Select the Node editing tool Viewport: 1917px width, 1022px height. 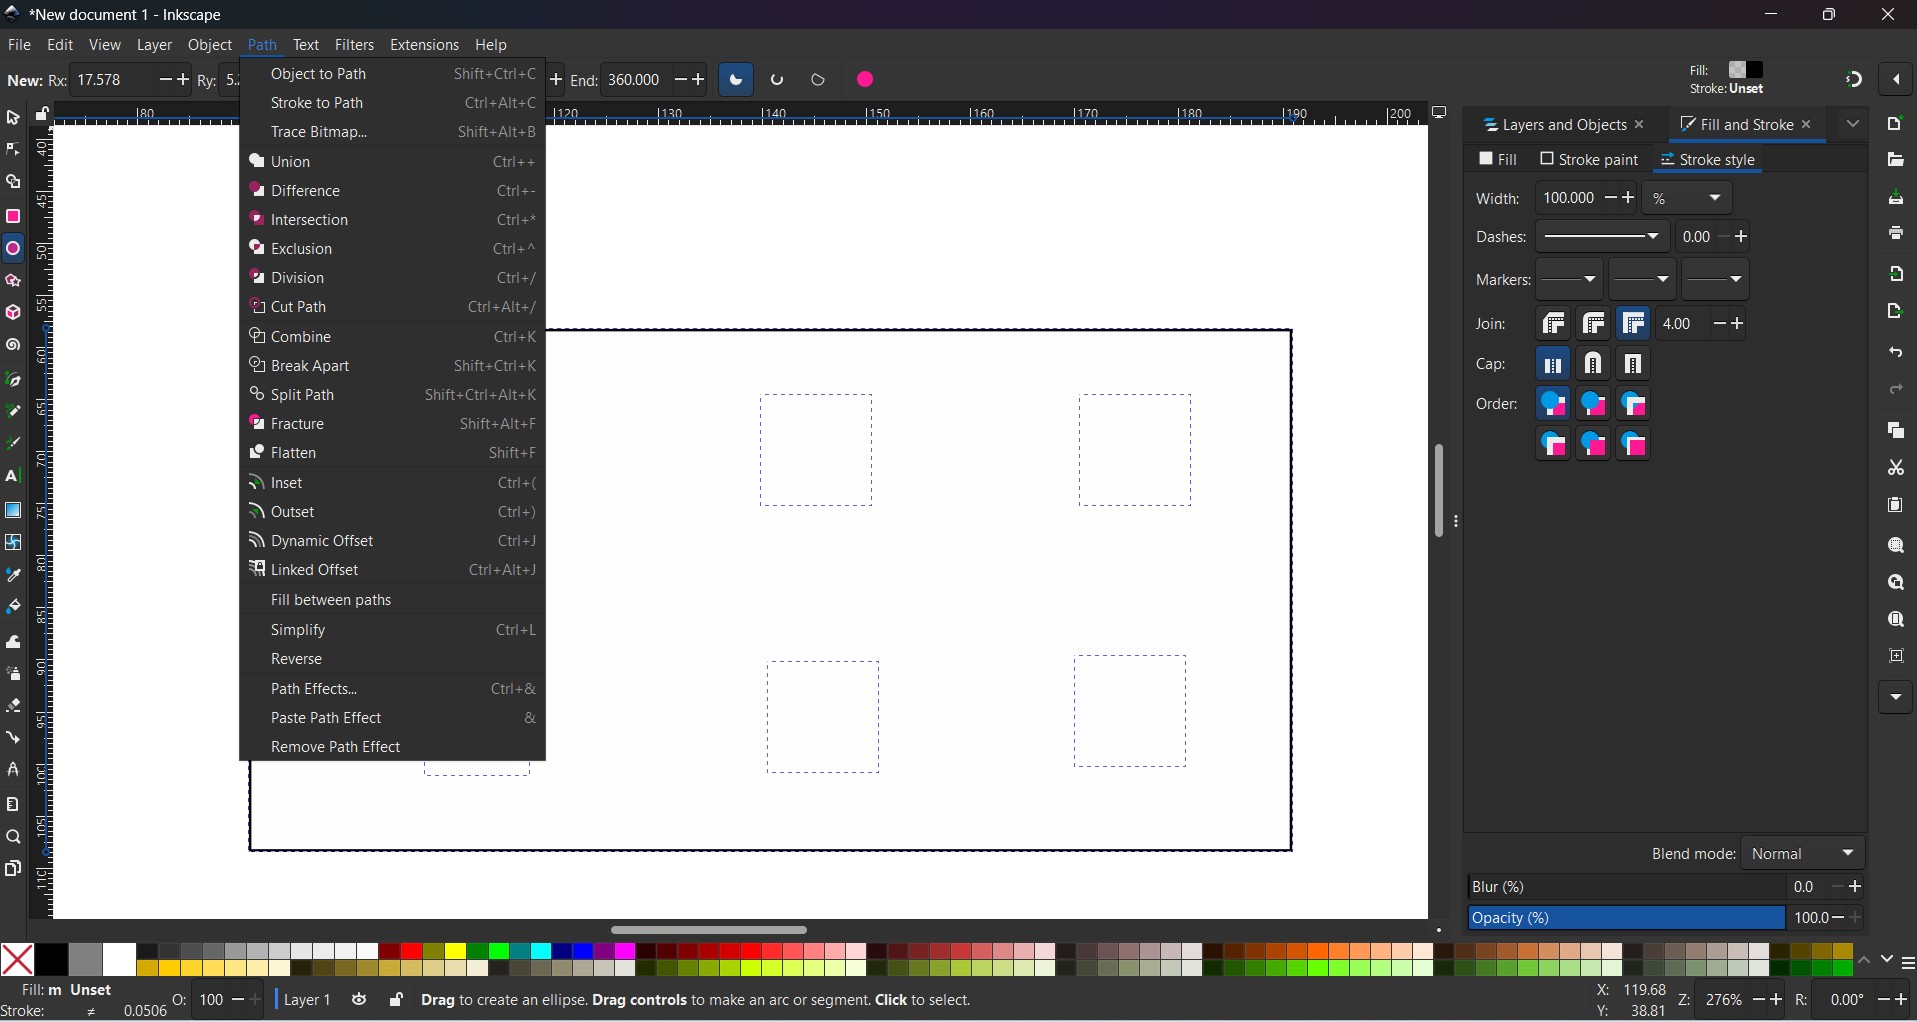(13, 150)
